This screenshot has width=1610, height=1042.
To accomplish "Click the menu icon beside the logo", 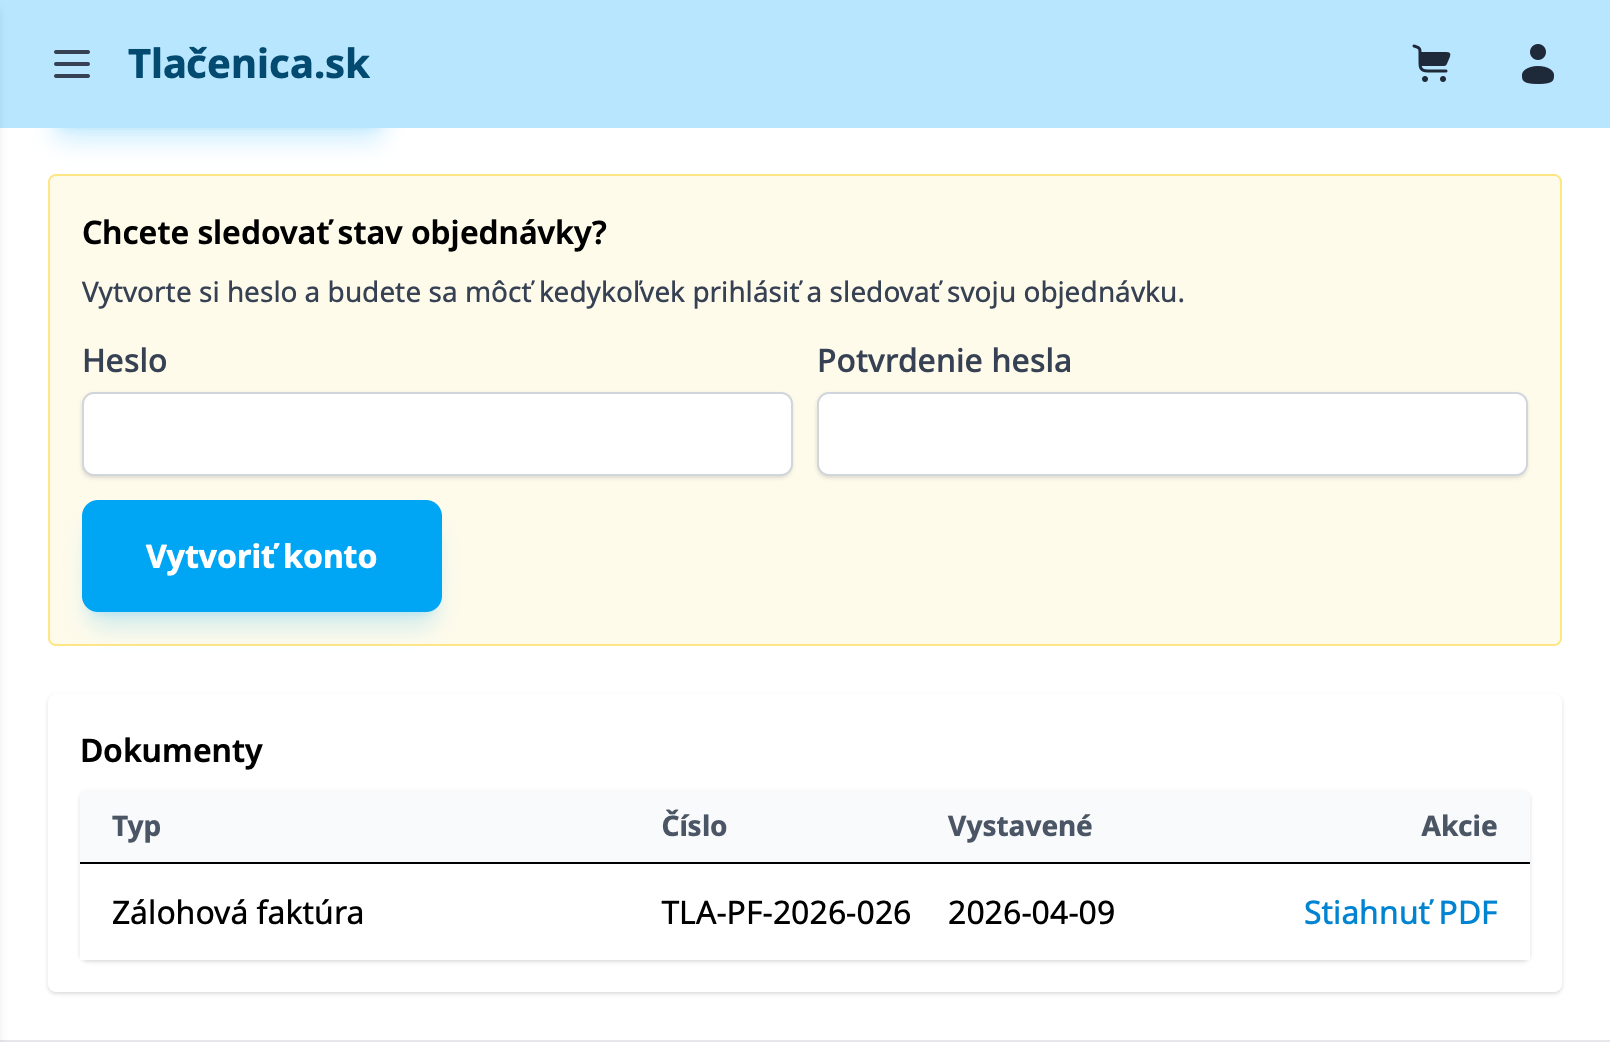I will pos(71,64).
